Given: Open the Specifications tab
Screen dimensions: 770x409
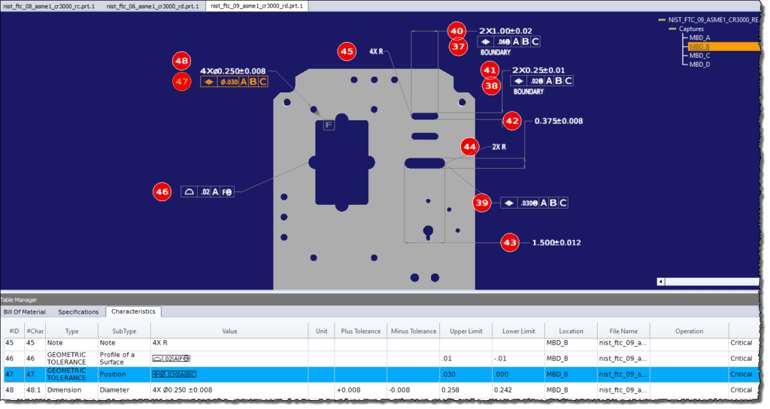Looking at the screenshot, I should 79,312.
